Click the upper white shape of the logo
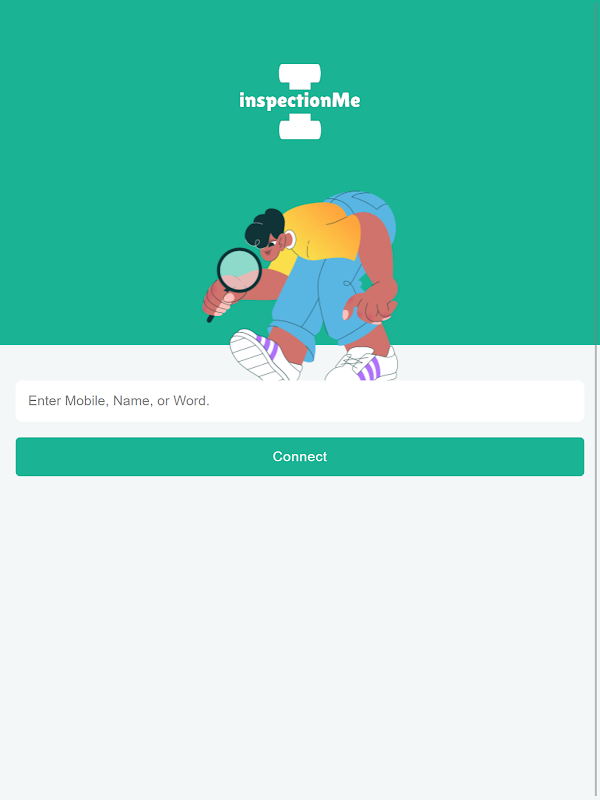This screenshot has width=600, height=800. [x=300, y=76]
